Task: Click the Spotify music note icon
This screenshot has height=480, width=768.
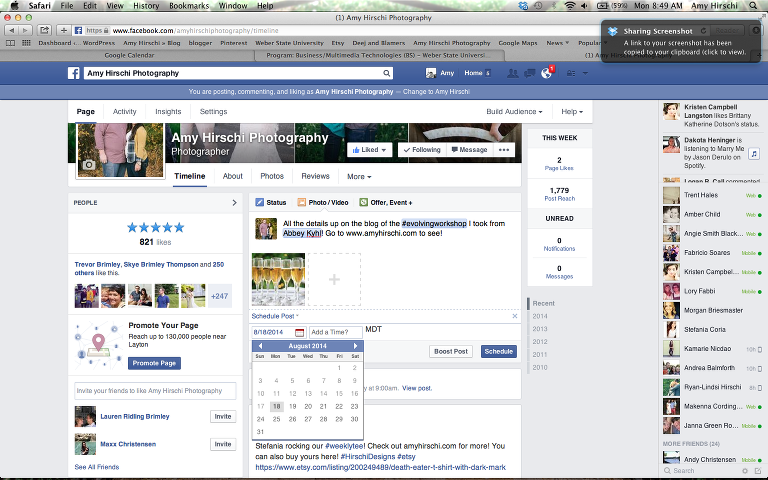Action: click(754, 154)
